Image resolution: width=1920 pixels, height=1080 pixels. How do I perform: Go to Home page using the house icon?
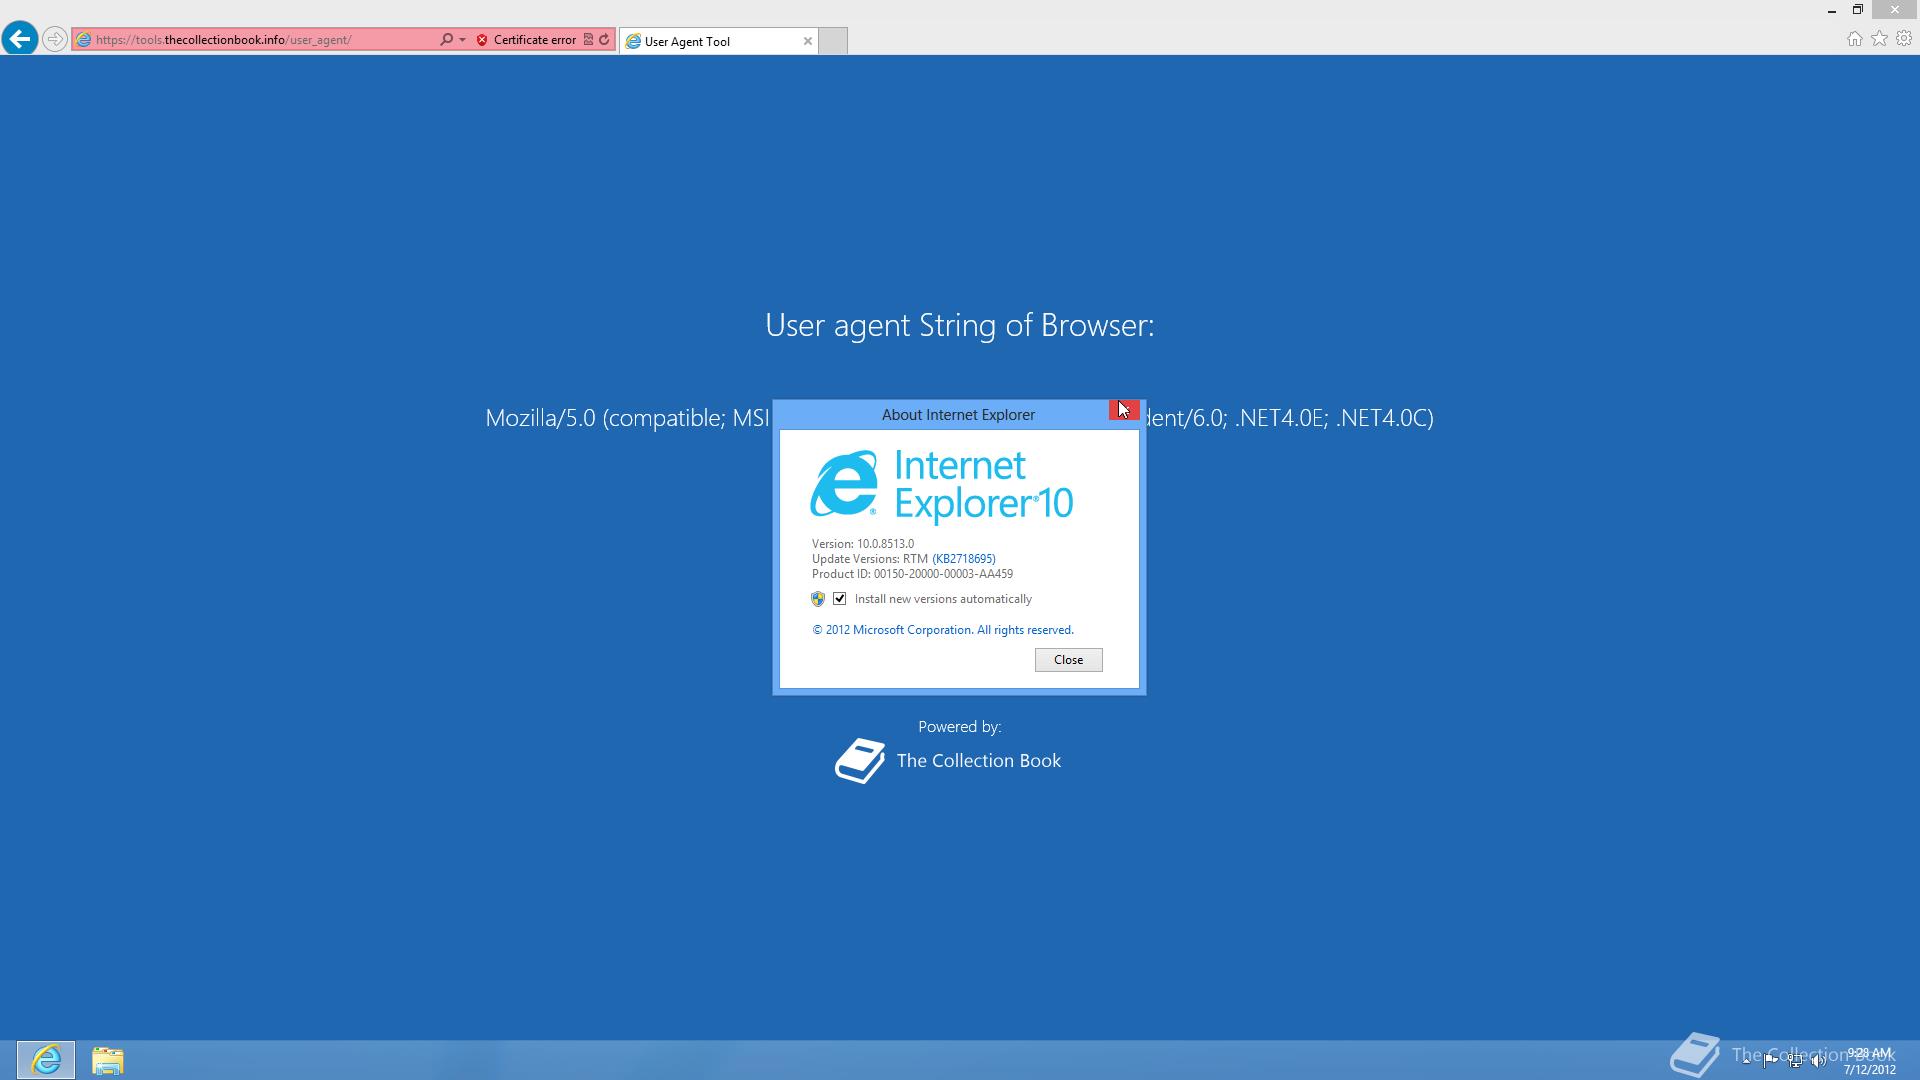pos(1854,39)
